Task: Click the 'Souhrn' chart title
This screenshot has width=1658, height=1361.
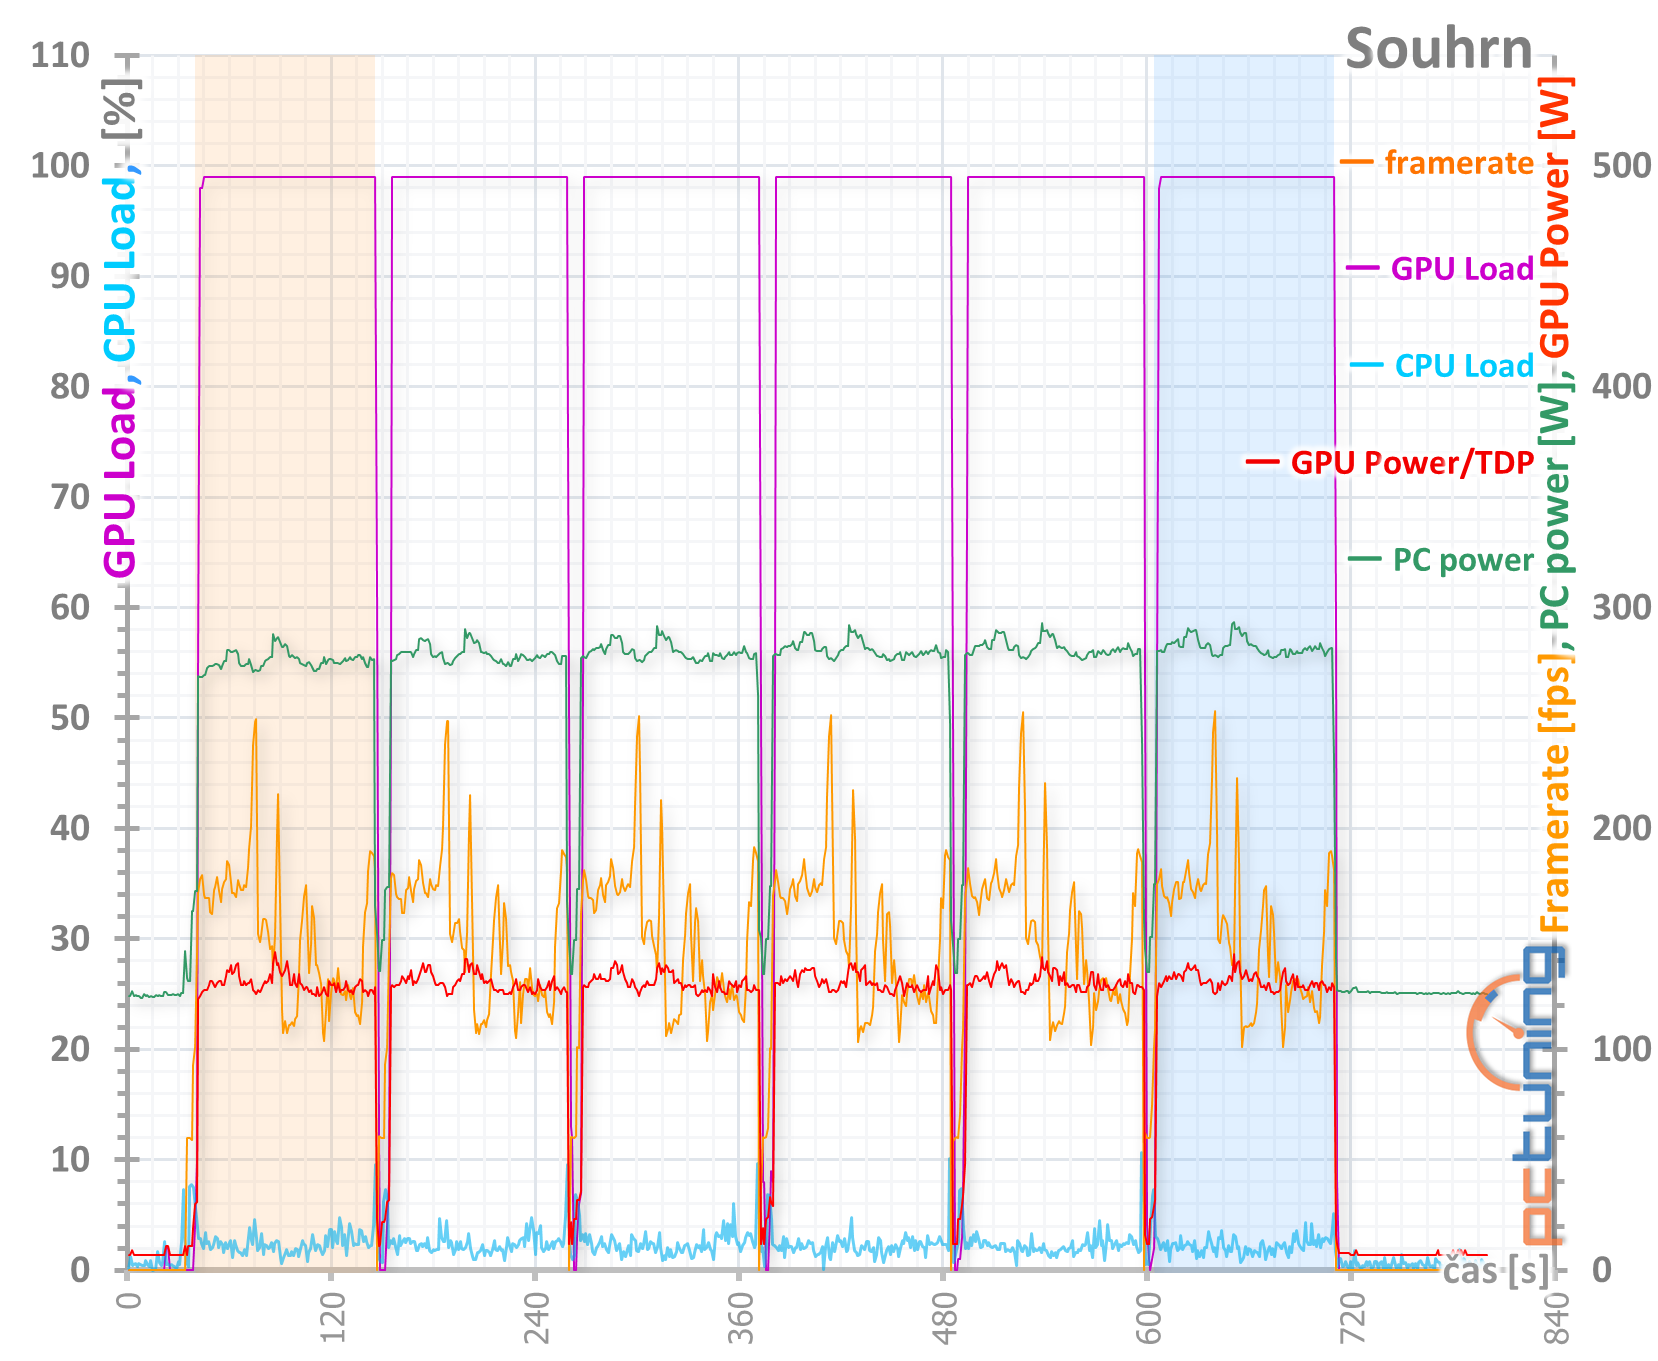Action: point(1439,48)
